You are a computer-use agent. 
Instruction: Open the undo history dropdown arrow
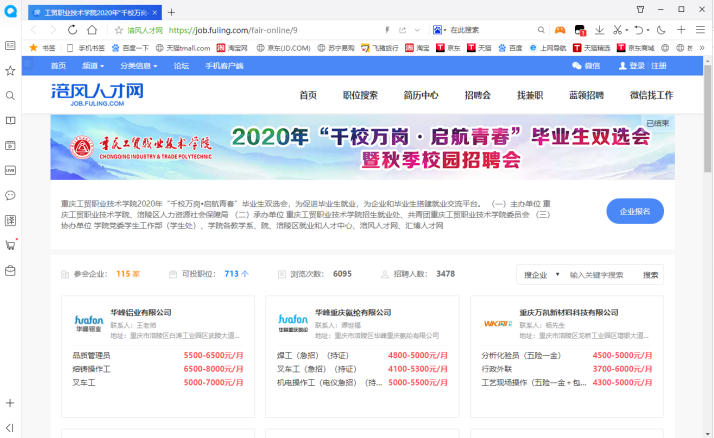tap(648, 31)
